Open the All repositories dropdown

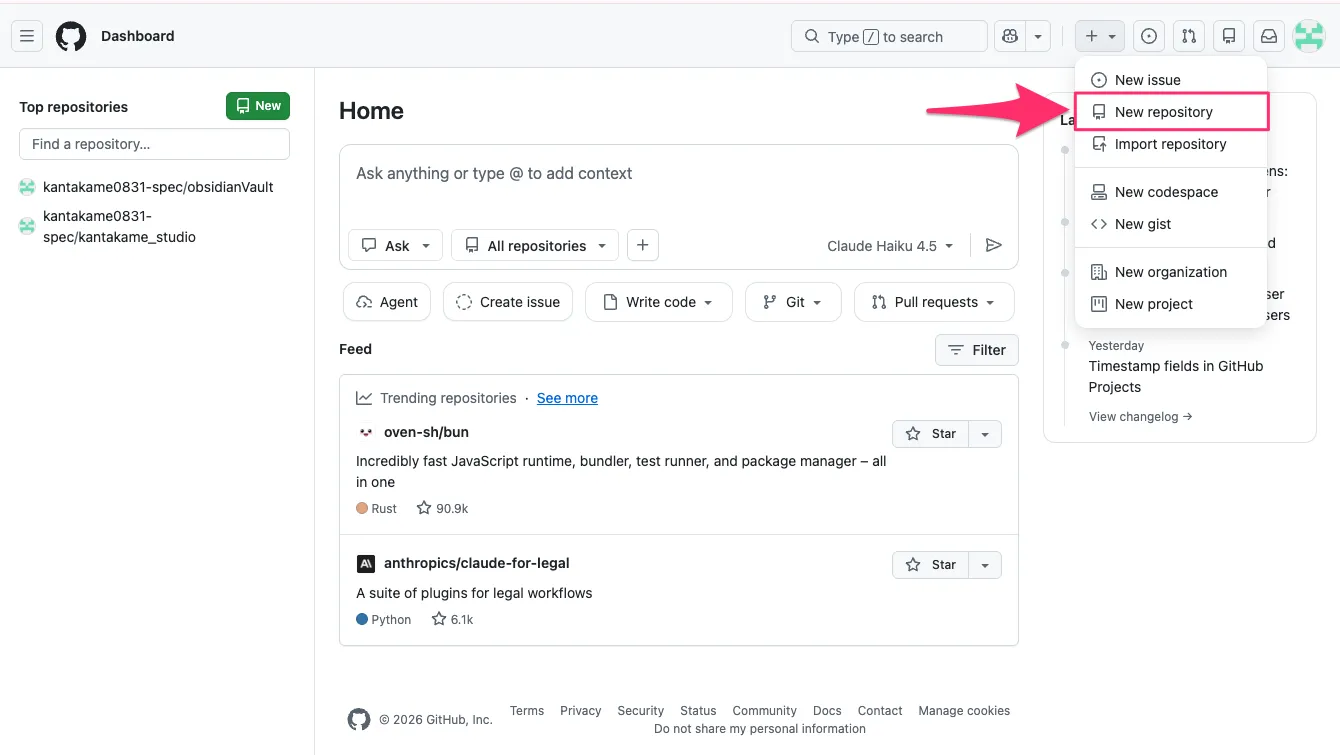(x=535, y=246)
